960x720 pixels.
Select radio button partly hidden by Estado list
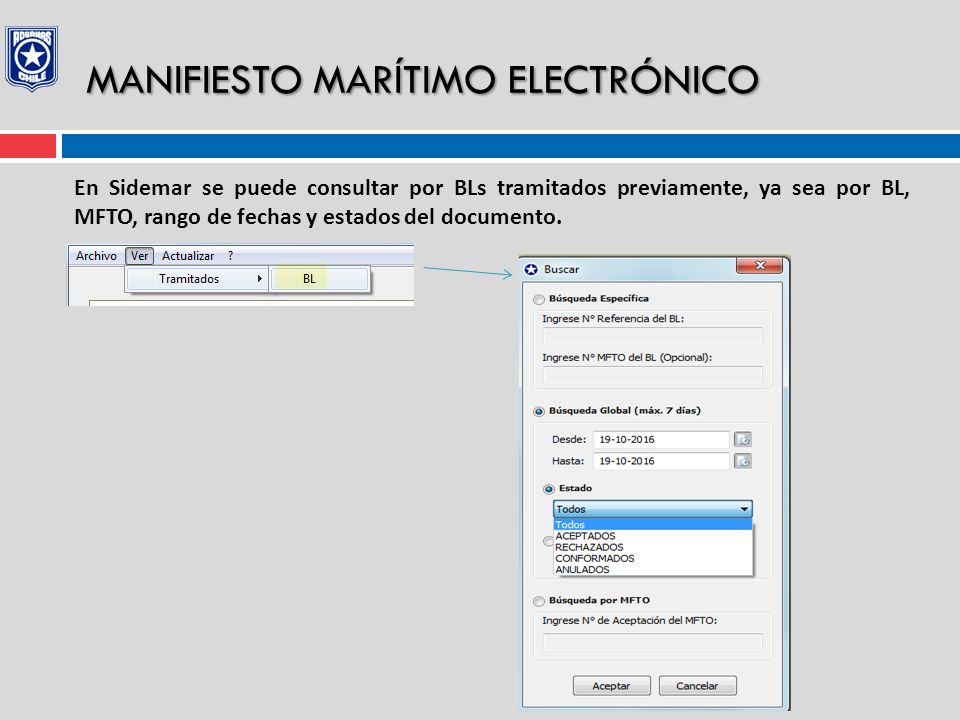click(548, 541)
